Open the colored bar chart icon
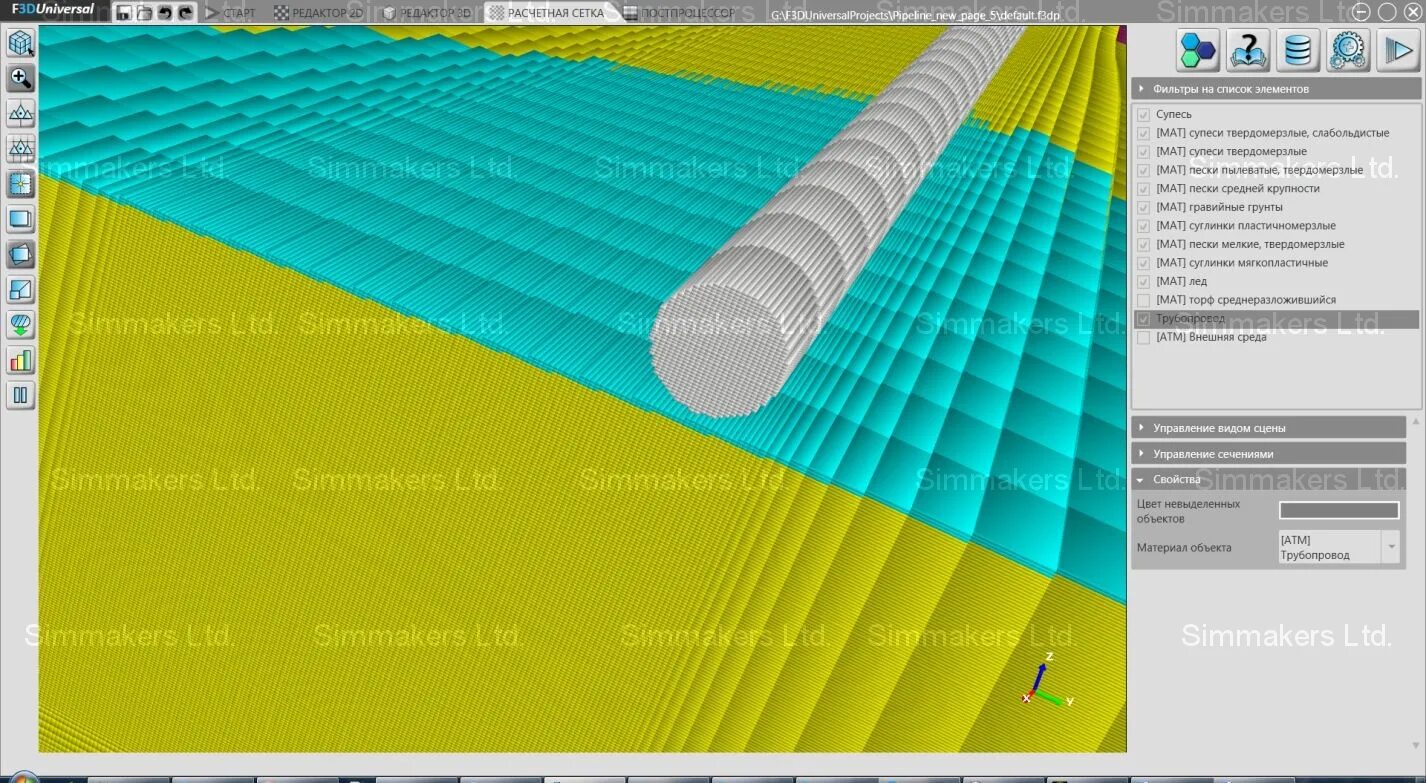The image size is (1426, 783). (x=21, y=360)
